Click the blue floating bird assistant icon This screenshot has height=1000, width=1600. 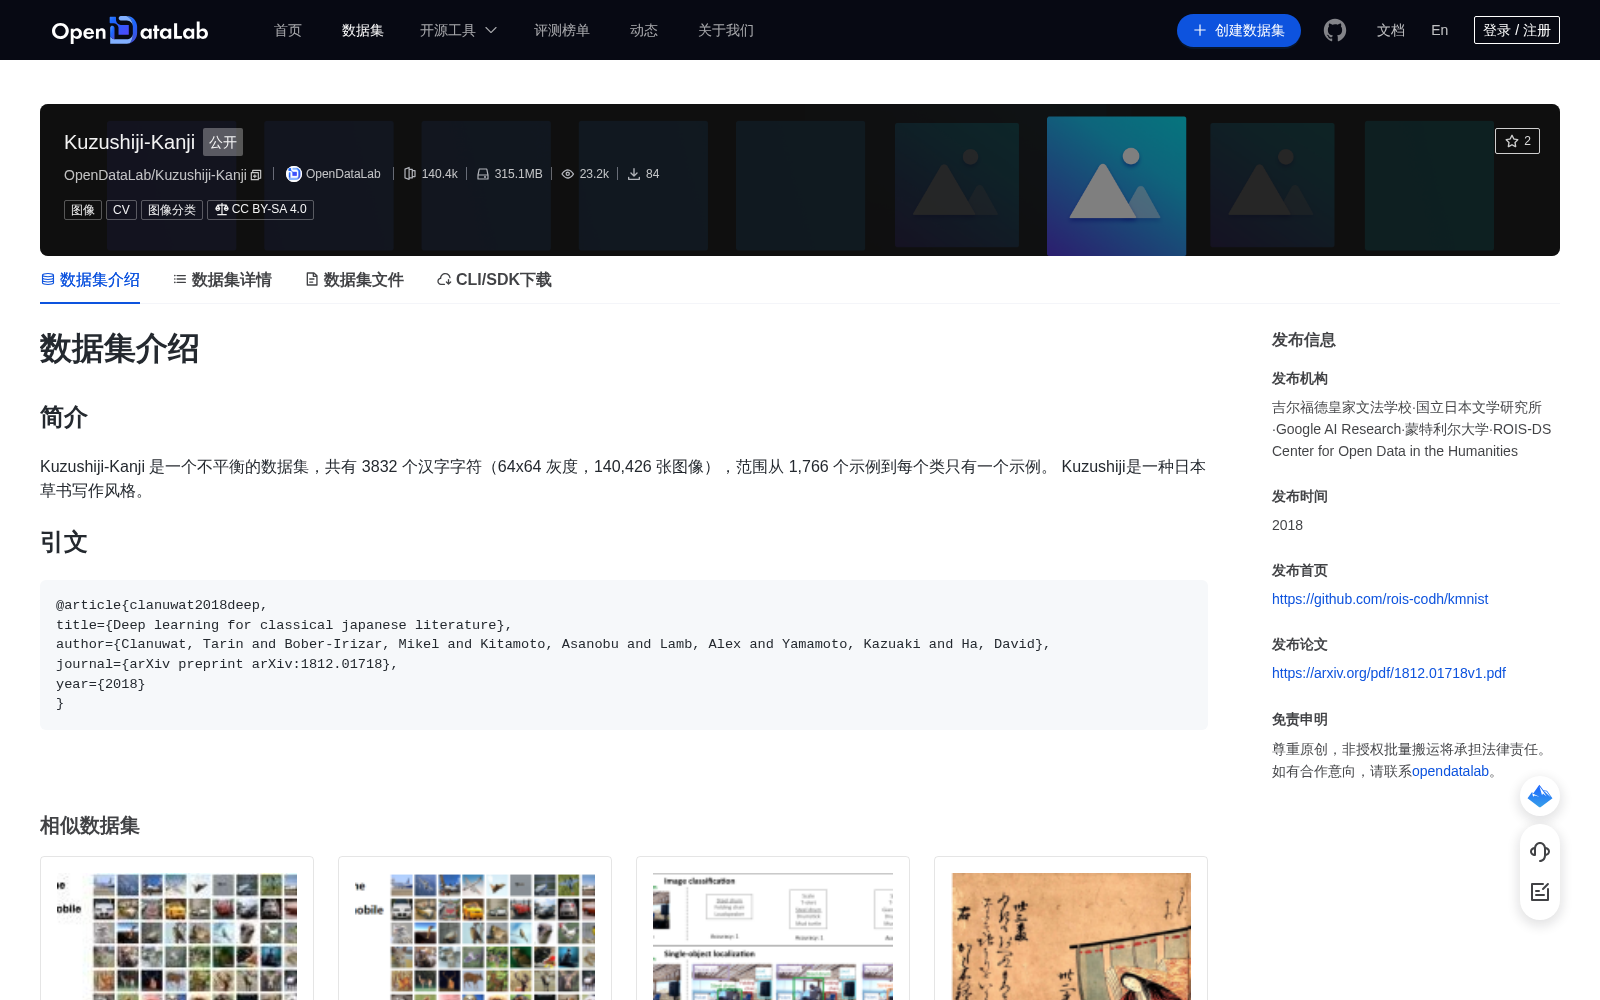1540,796
